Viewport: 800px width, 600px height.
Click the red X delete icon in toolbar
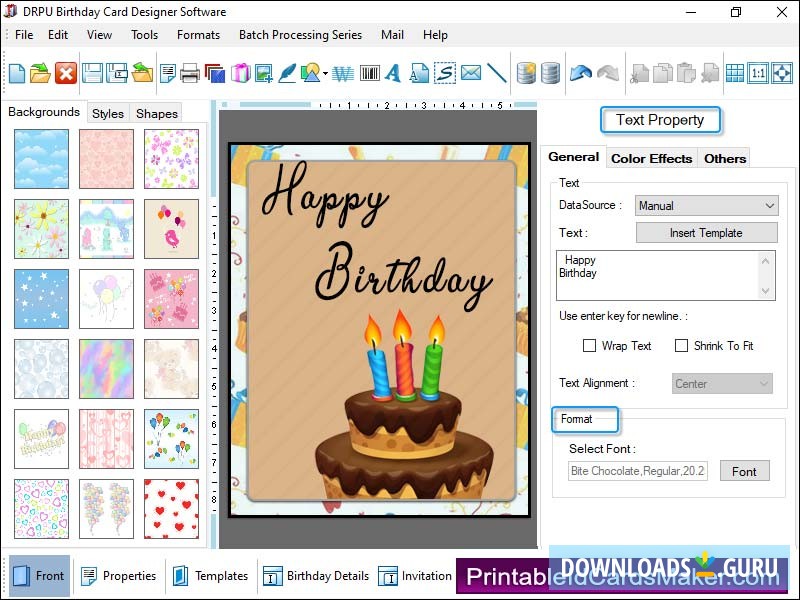click(x=66, y=73)
